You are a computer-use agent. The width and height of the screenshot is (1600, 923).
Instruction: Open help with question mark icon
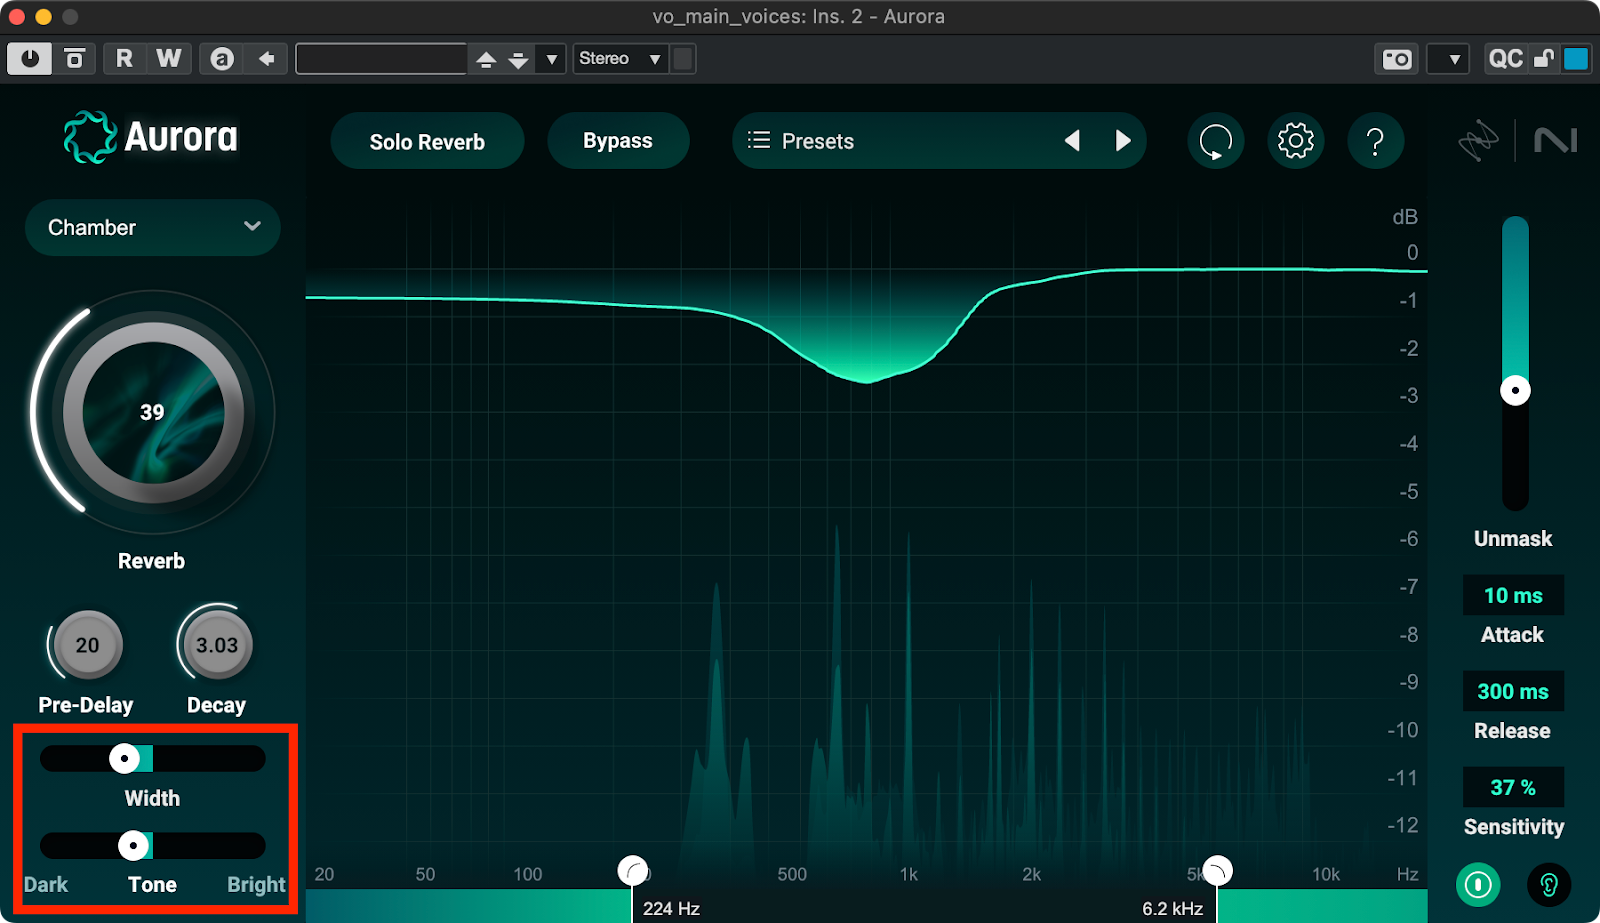(1376, 141)
